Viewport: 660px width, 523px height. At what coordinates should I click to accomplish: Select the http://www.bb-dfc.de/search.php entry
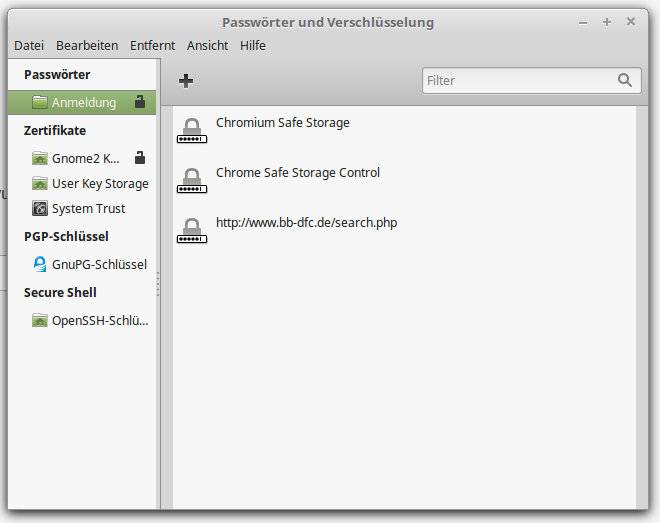click(306, 223)
